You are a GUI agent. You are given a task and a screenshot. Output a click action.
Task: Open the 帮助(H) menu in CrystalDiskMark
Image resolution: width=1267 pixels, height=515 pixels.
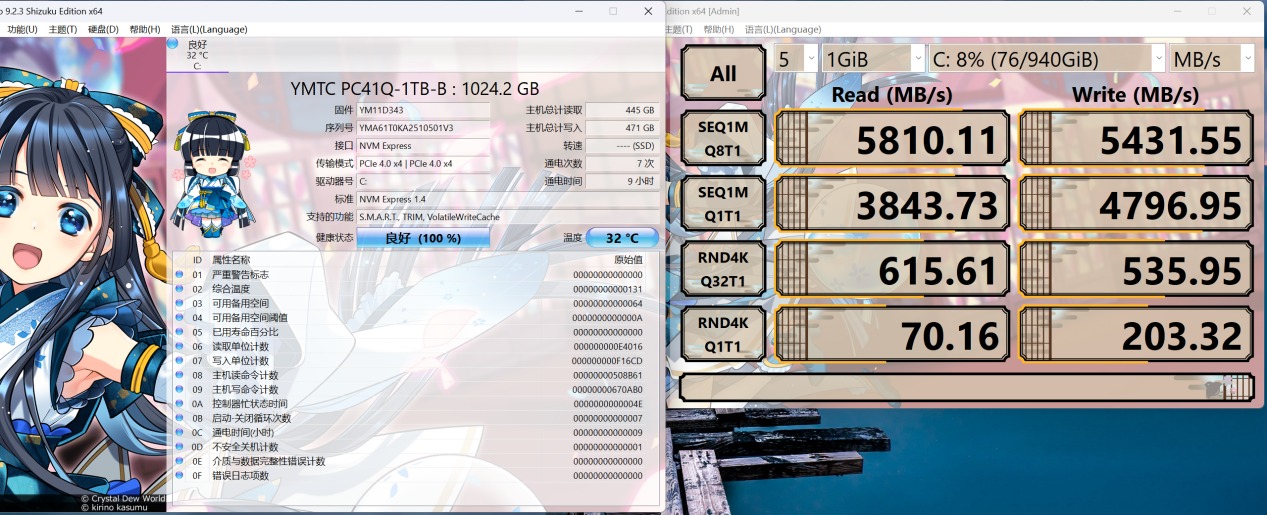718,29
